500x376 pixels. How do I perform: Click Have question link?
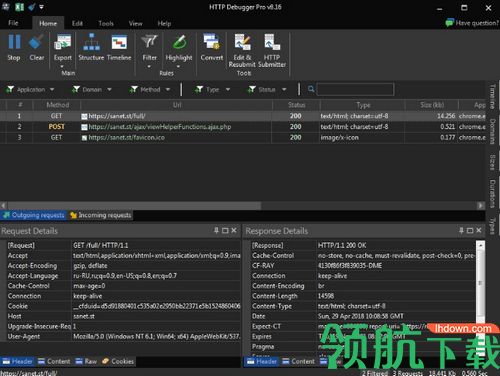(x=477, y=23)
